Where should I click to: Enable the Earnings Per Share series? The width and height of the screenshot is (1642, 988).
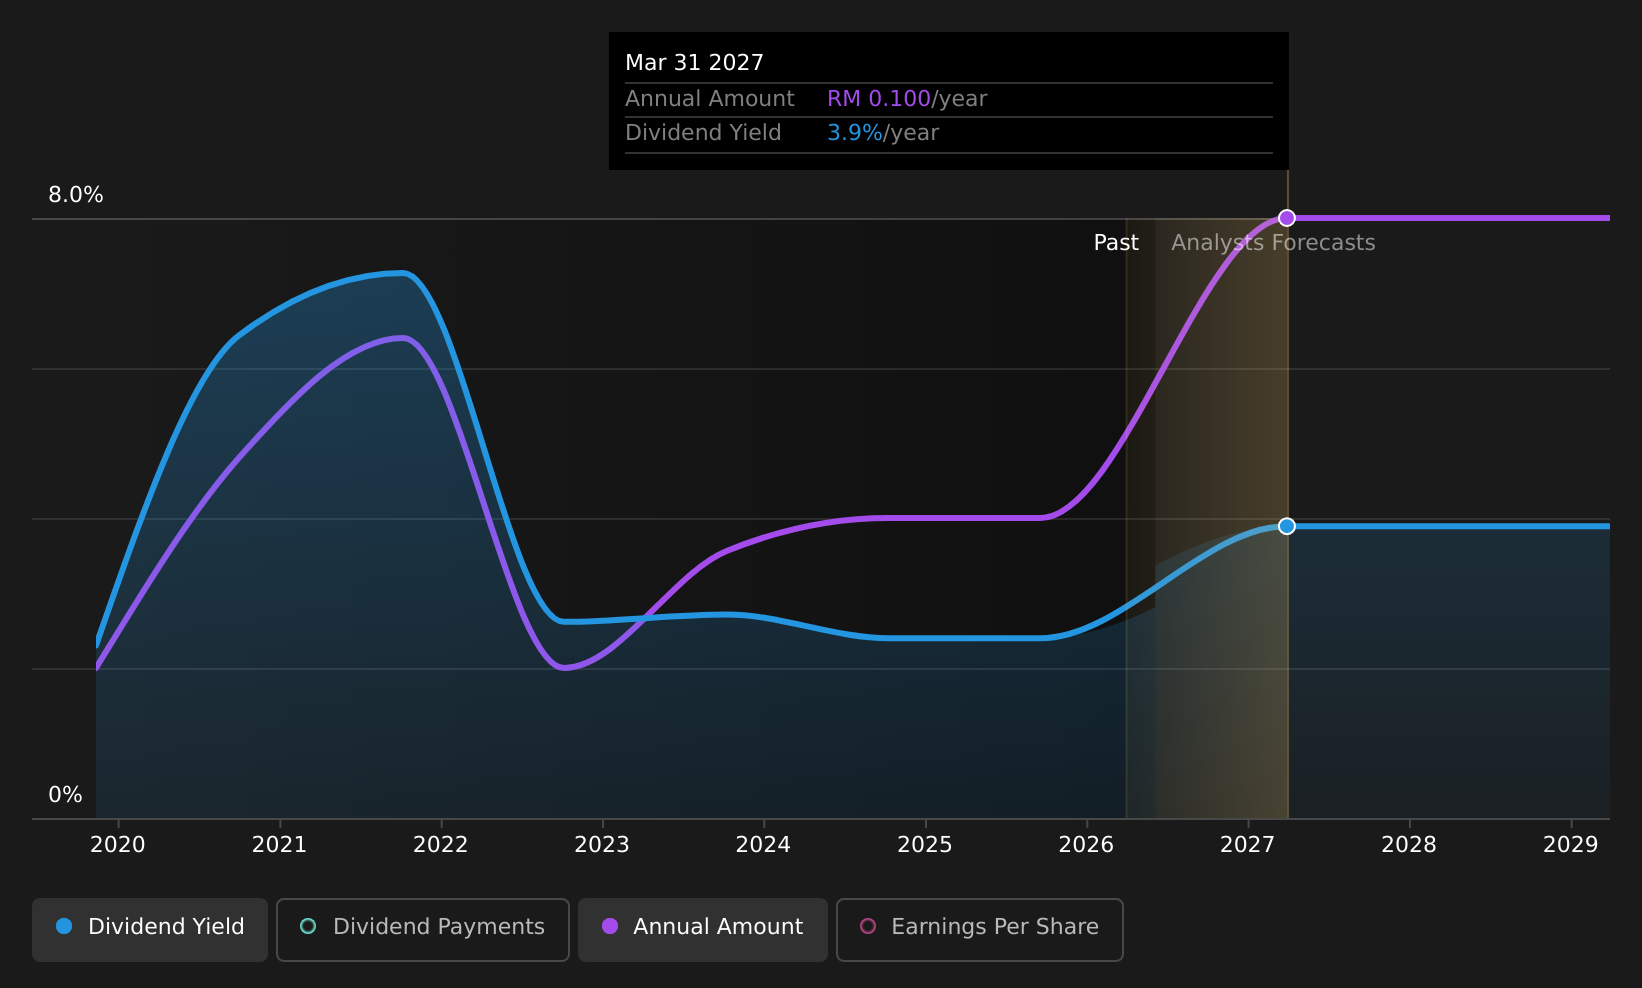pyautogui.click(x=980, y=930)
